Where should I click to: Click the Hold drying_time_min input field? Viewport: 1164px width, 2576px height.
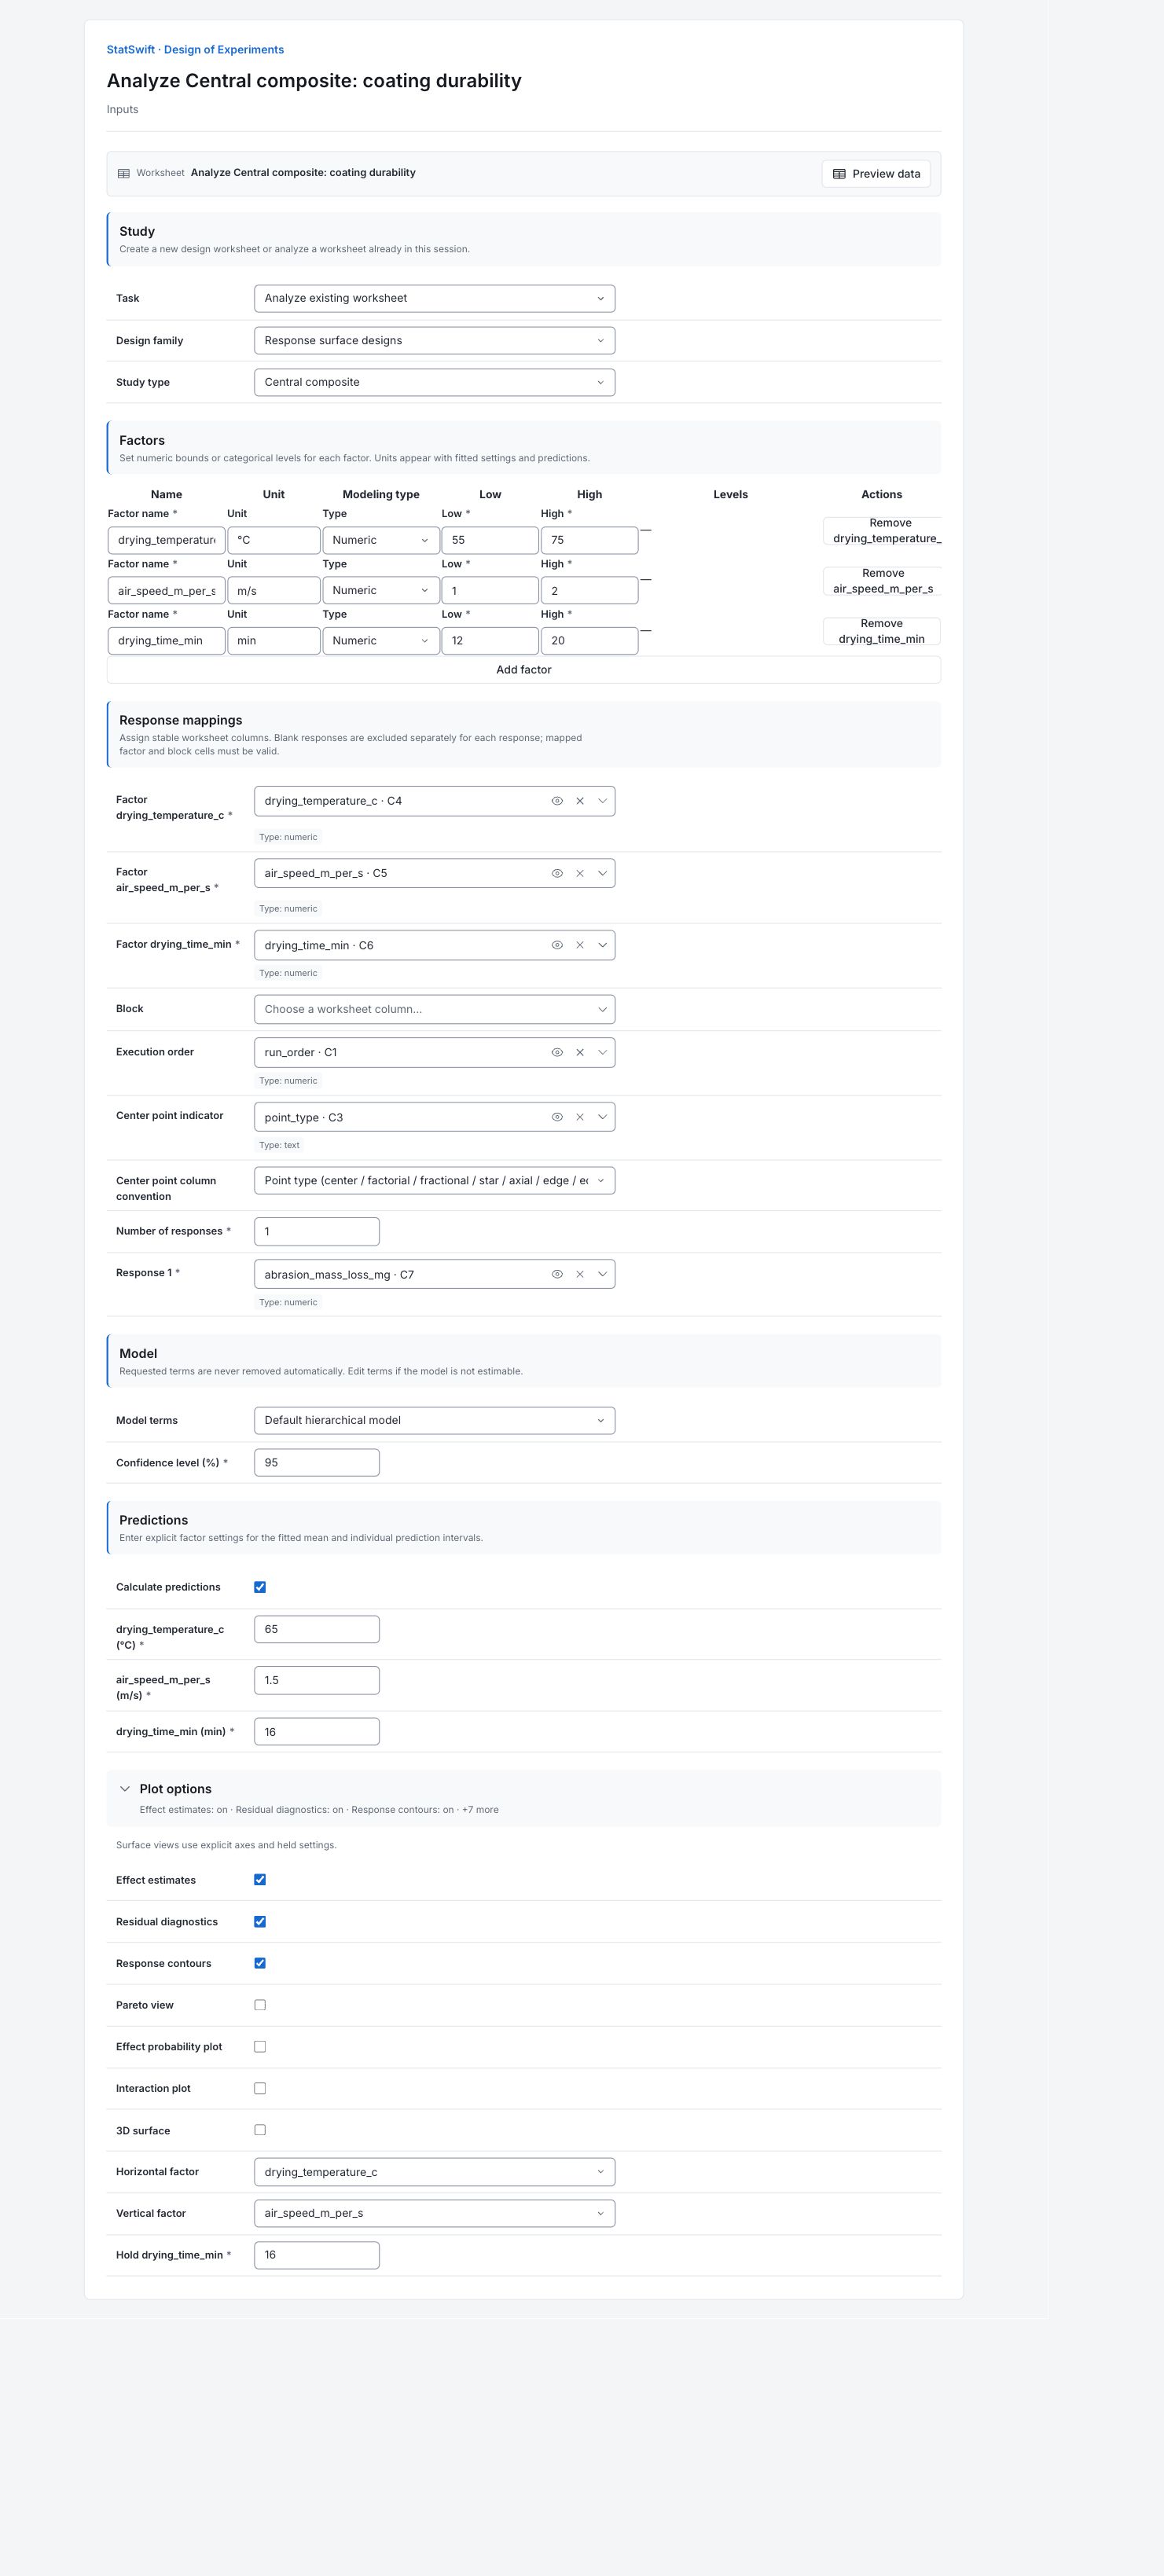tap(317, 2255)
